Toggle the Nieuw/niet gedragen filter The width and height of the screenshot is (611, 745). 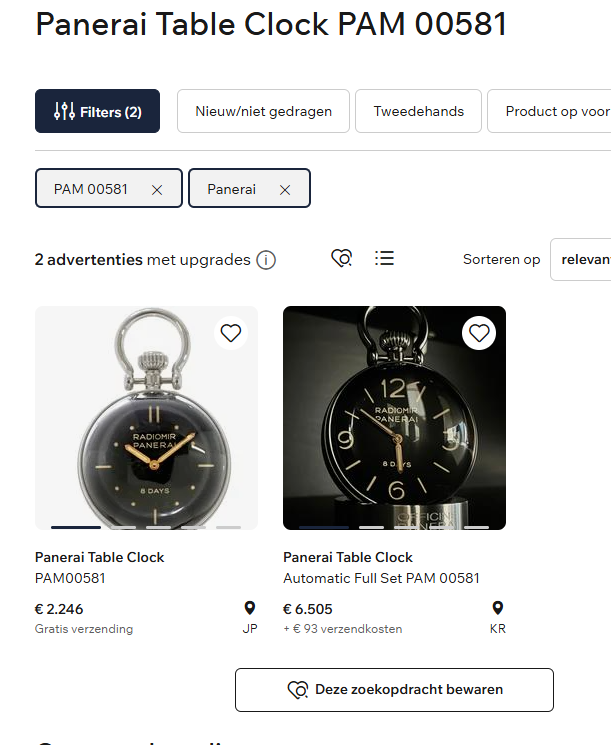(263, 111)
